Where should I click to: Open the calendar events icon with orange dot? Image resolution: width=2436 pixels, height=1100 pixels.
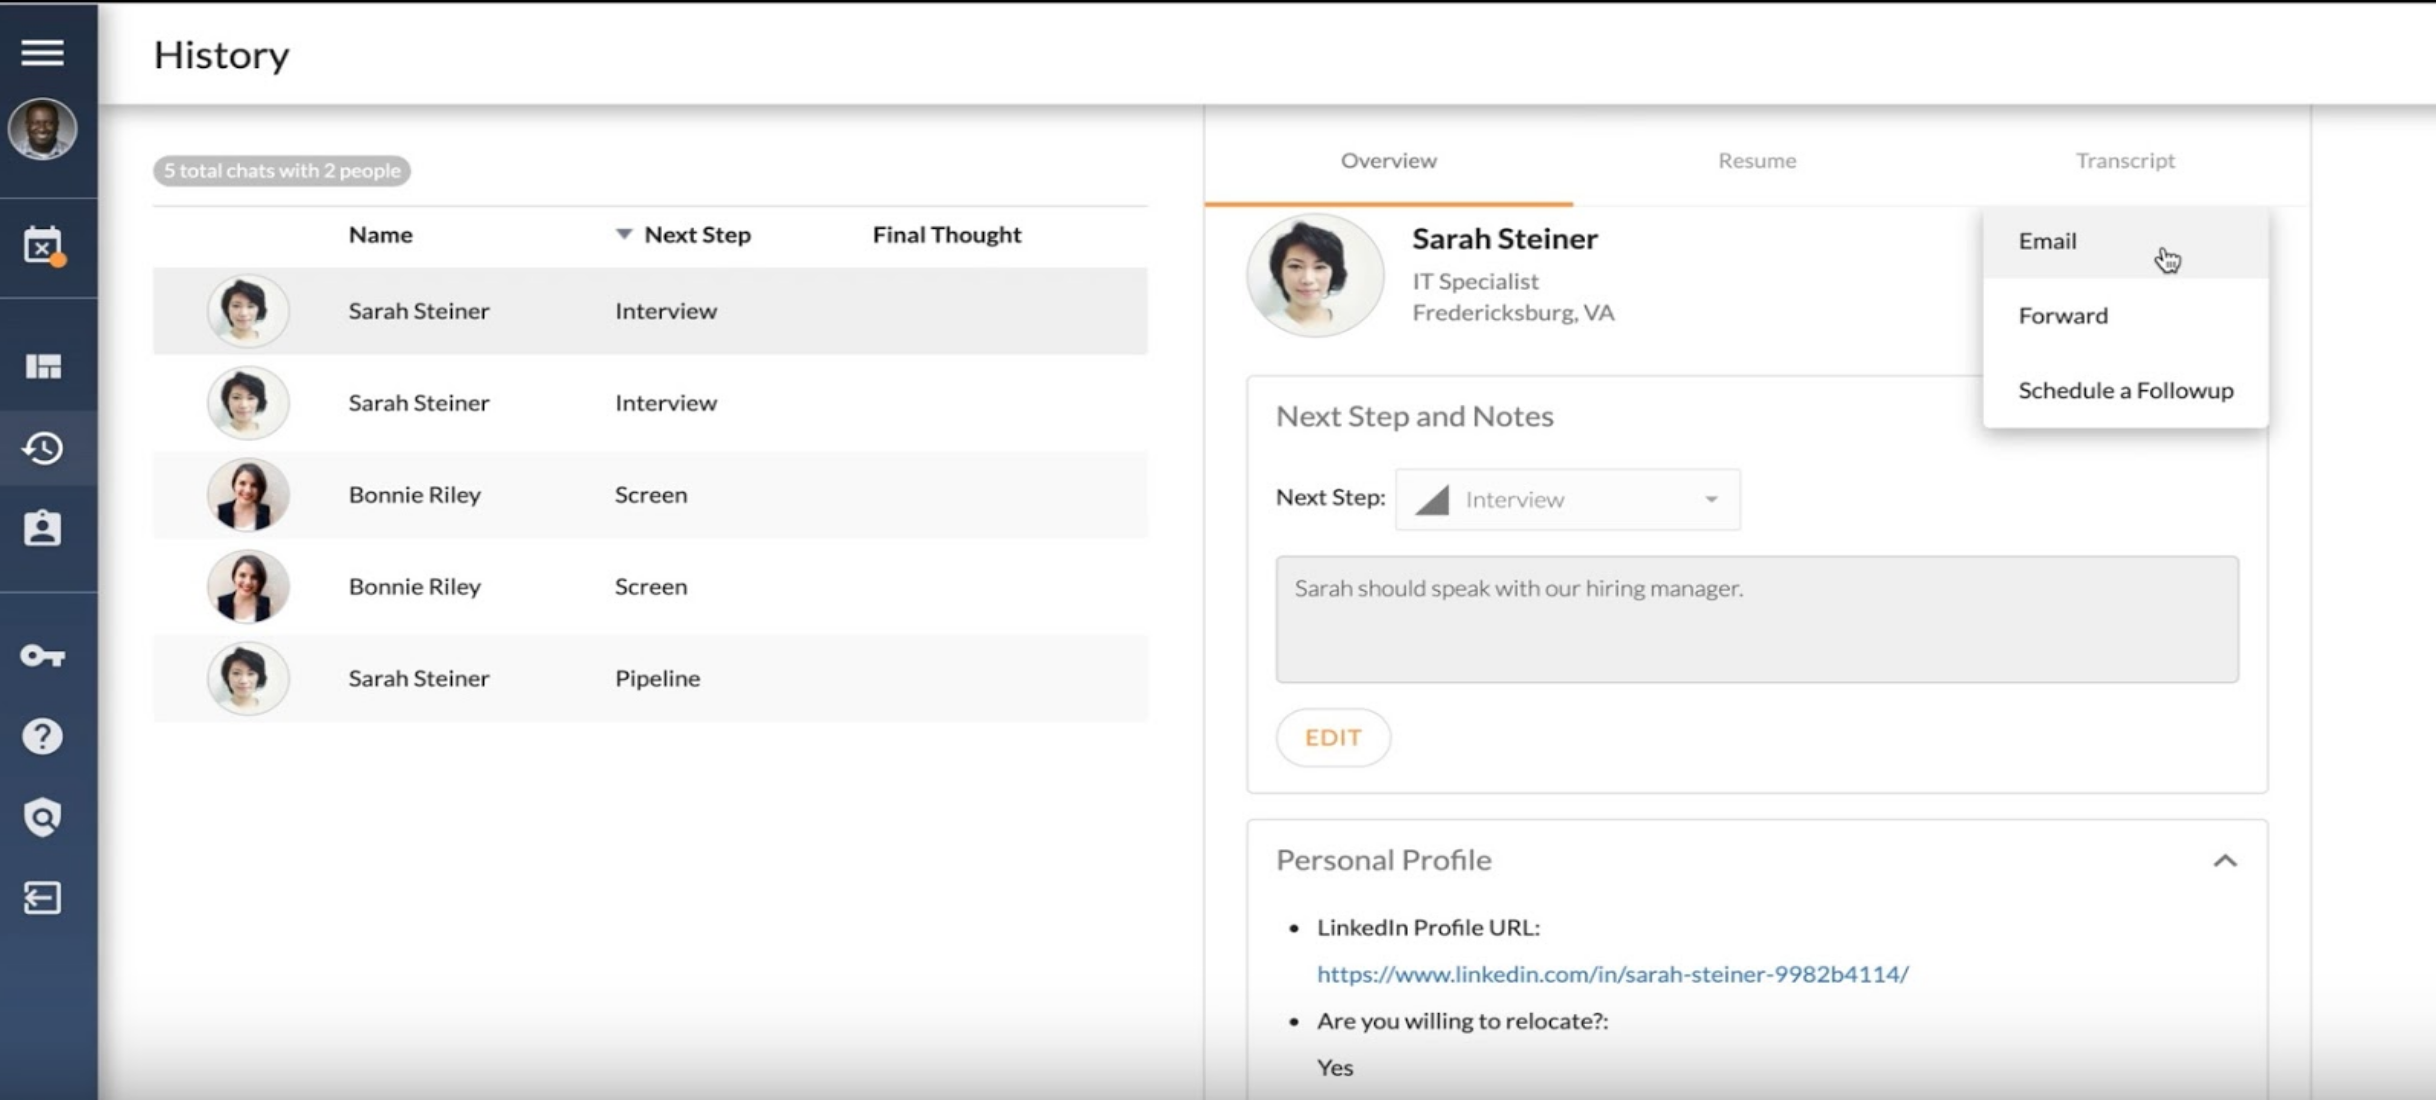click(x=43, y=246)
